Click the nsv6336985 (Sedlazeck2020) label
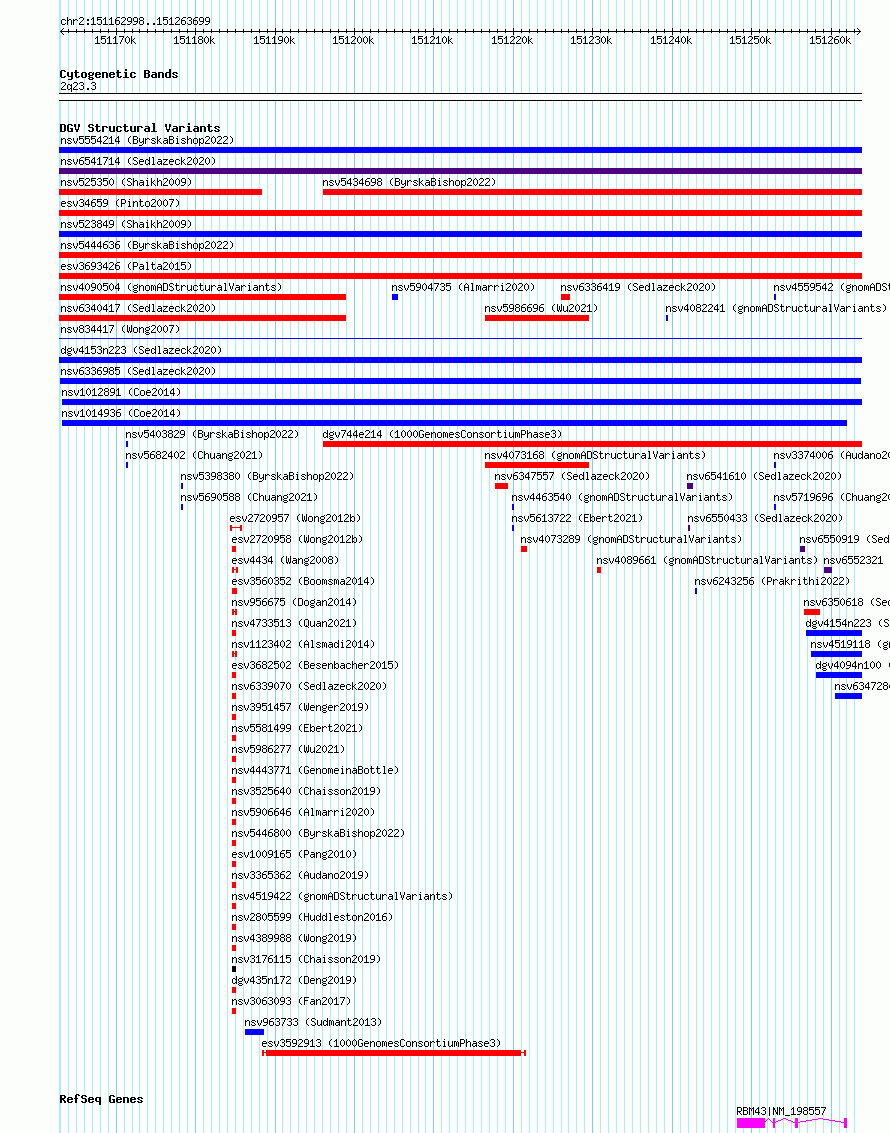 click(138, 371)
